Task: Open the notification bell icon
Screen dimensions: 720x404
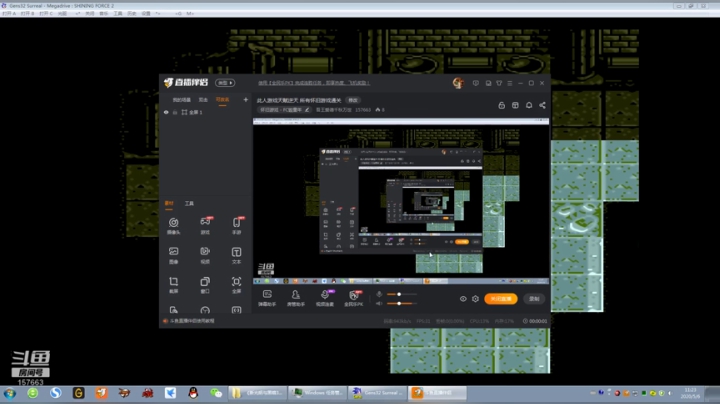Action: point(529,105)
